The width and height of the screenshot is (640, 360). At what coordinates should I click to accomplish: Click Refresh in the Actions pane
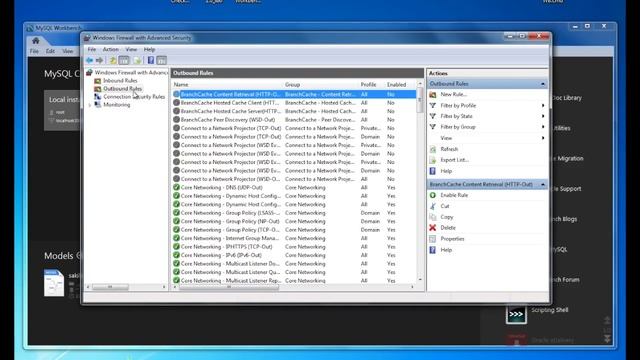coord(449,149)
